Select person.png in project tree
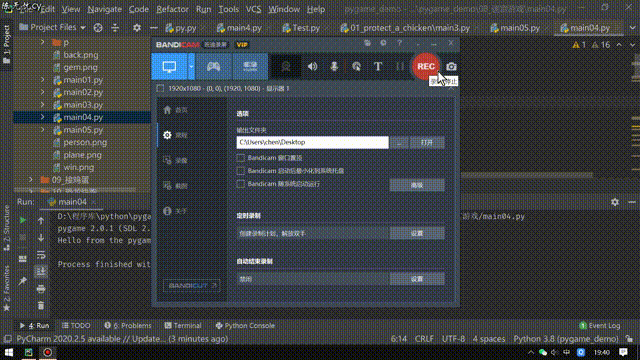 pyautogui.click(x=85, y=142)
